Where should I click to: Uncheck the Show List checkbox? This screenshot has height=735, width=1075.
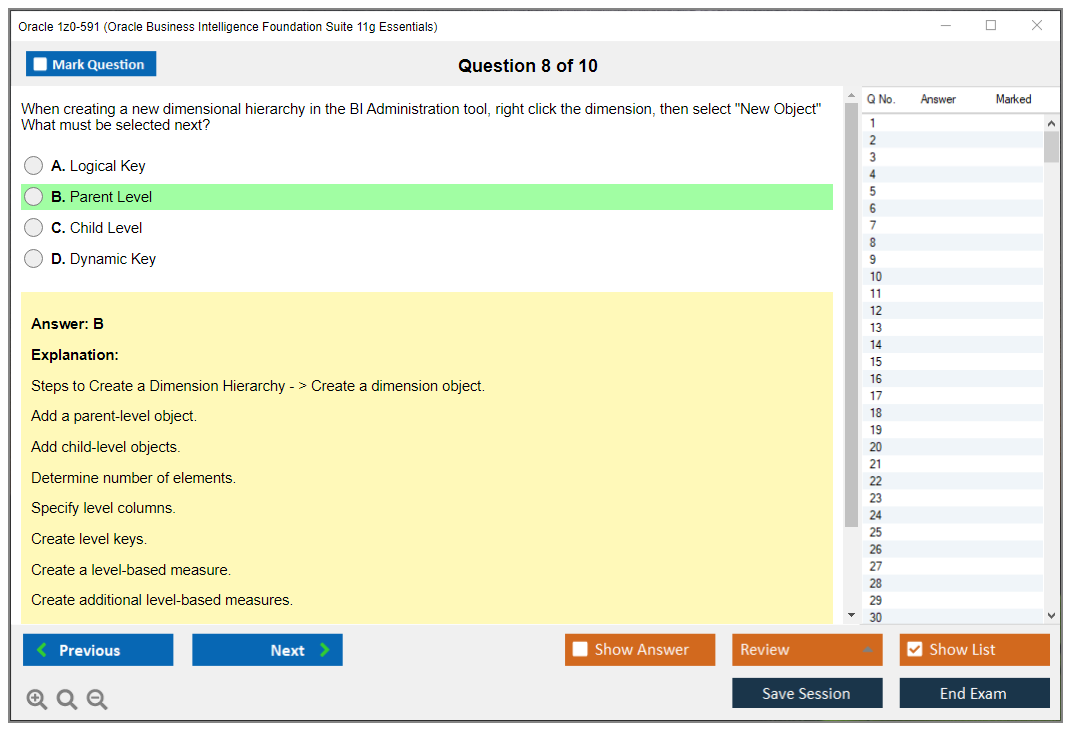pos(914,650)
